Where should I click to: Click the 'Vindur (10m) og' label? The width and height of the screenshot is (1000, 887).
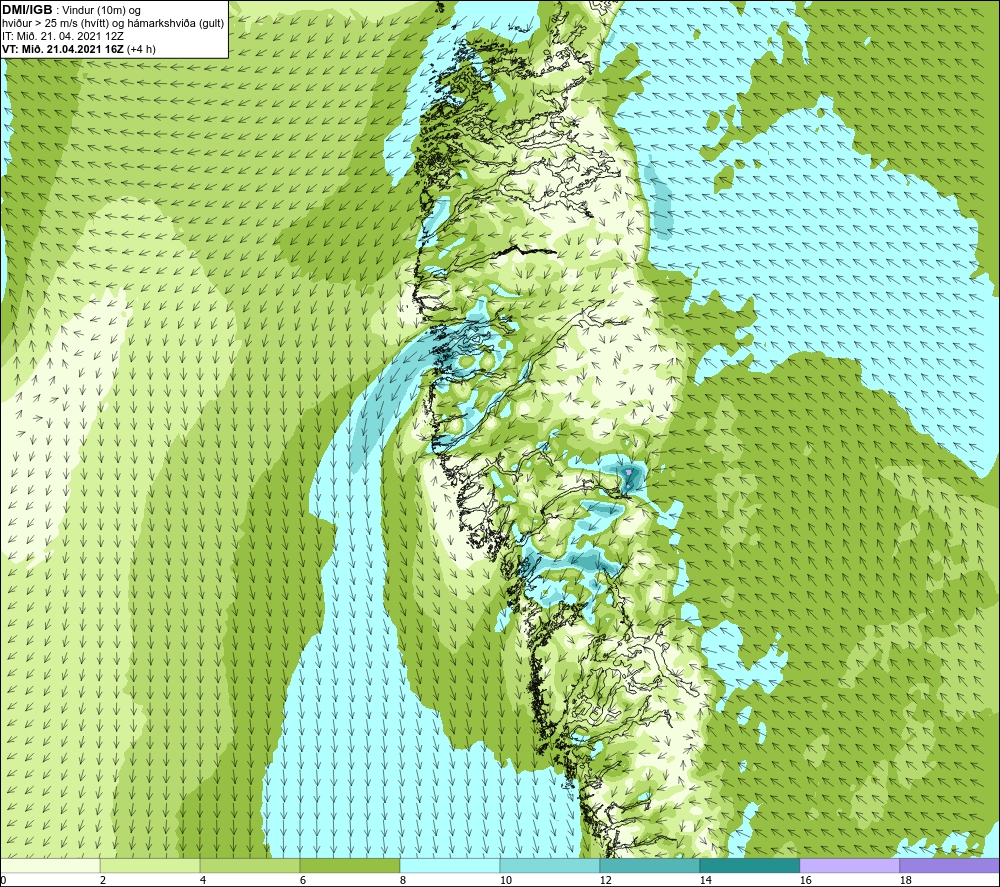[101, 11]
